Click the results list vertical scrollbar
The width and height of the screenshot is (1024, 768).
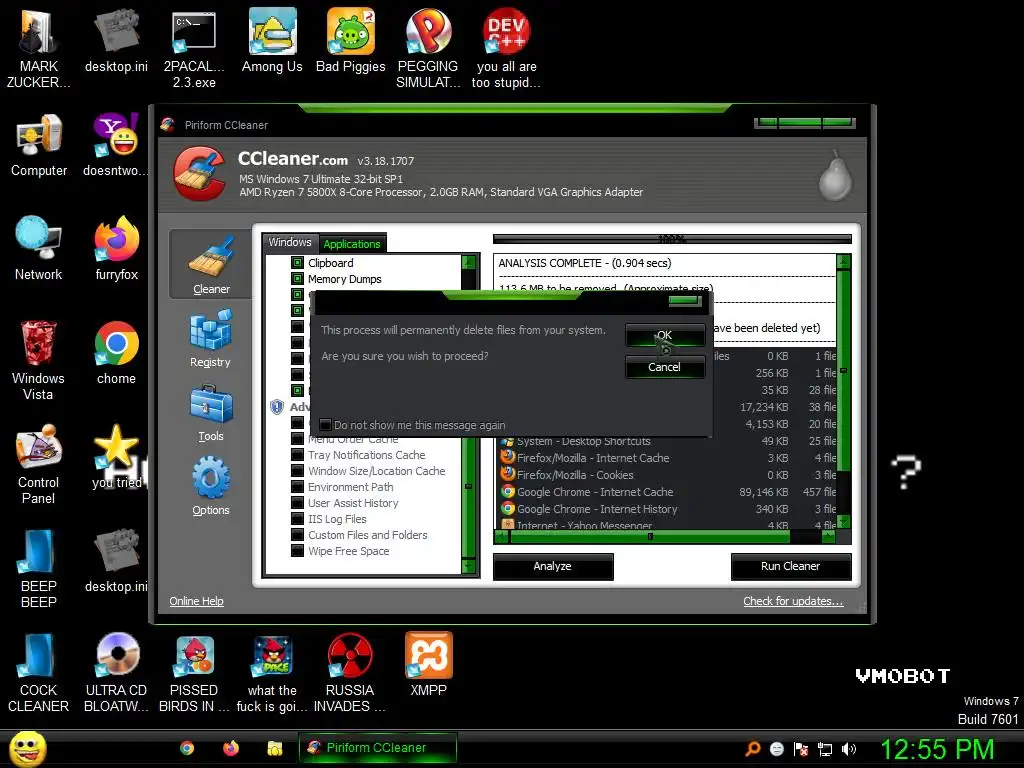pos(843,370)
